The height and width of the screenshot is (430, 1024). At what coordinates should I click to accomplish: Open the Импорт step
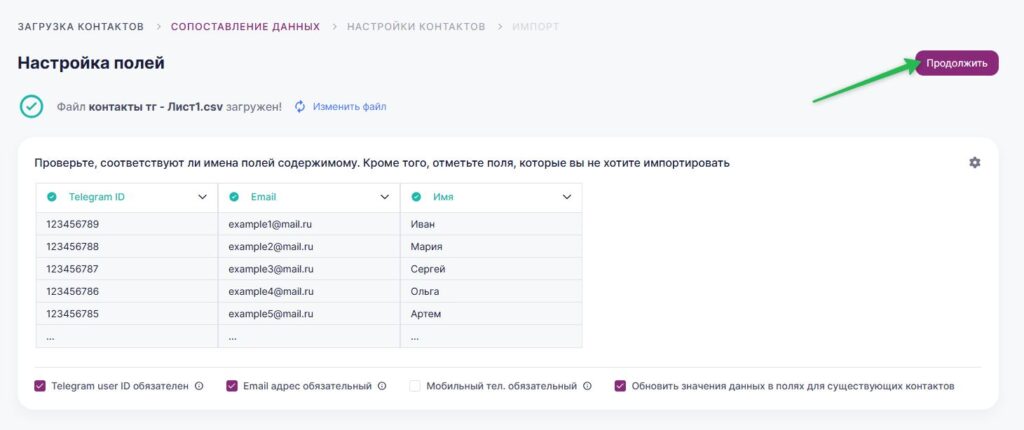(x=536, y=27)
